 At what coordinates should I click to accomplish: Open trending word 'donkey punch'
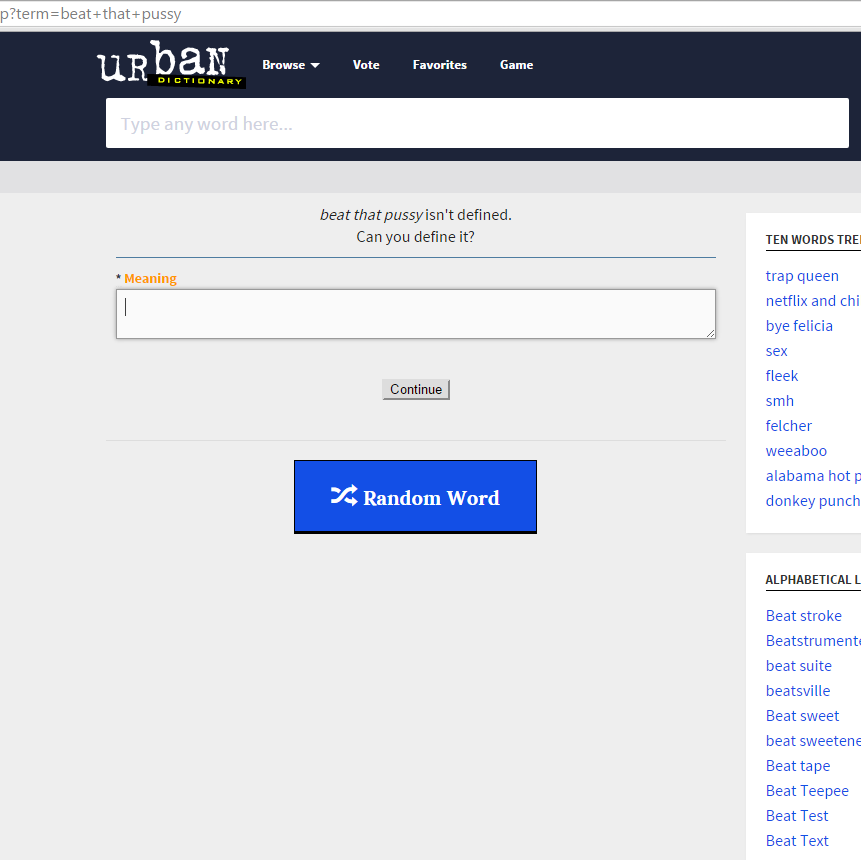coord(813,501)
